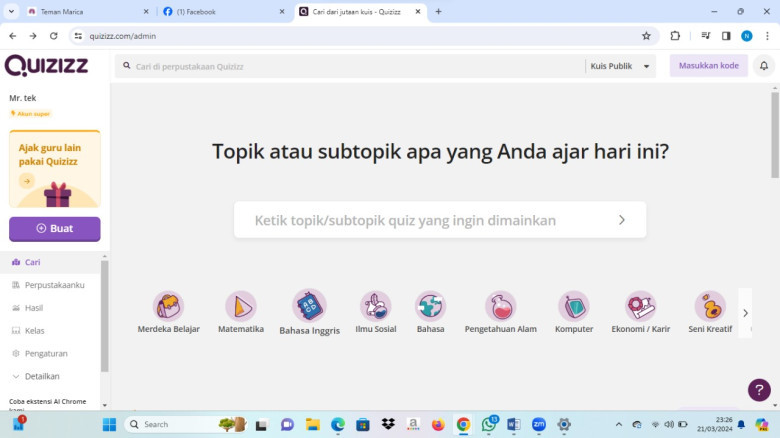Select the Cari sidebar menu item

(50, 262)
